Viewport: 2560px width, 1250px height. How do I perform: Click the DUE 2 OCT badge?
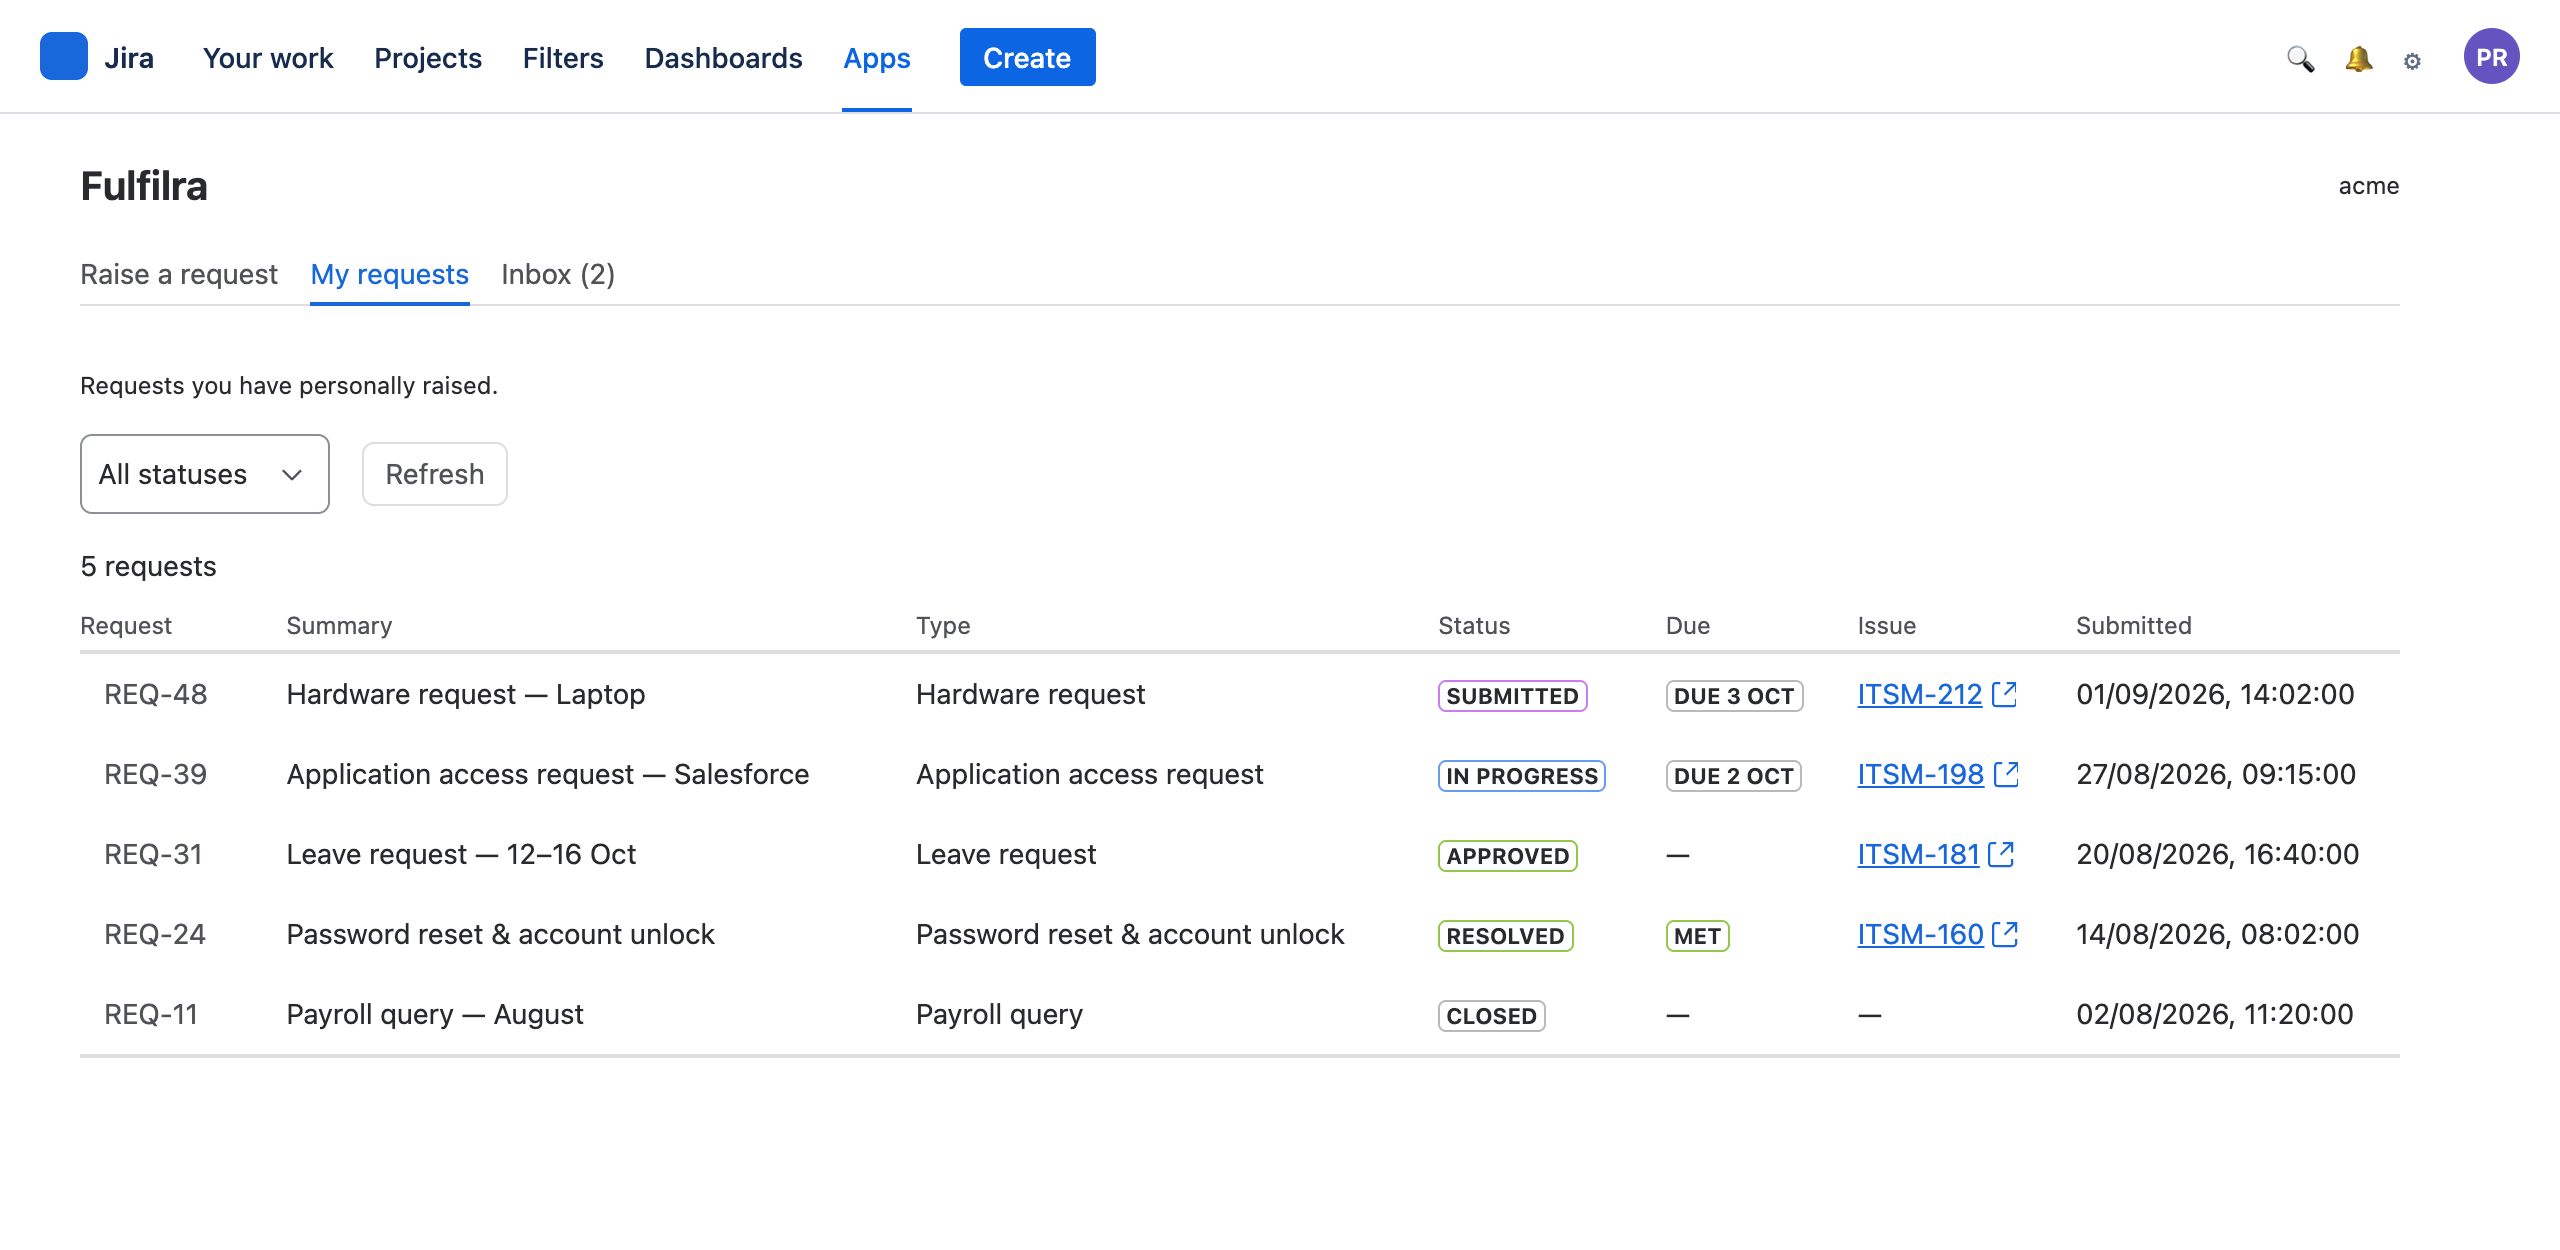[x=1734, y=776]
